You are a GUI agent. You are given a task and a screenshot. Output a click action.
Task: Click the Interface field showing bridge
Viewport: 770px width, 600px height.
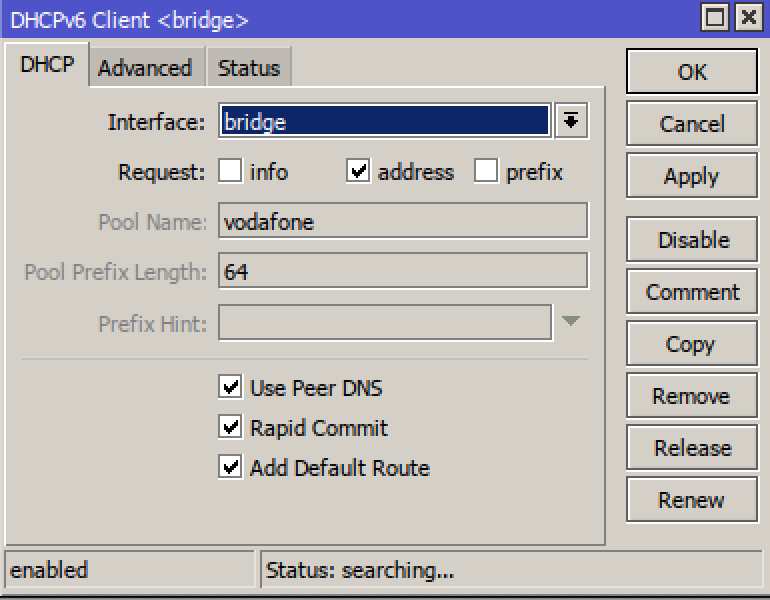pos(384,122)
